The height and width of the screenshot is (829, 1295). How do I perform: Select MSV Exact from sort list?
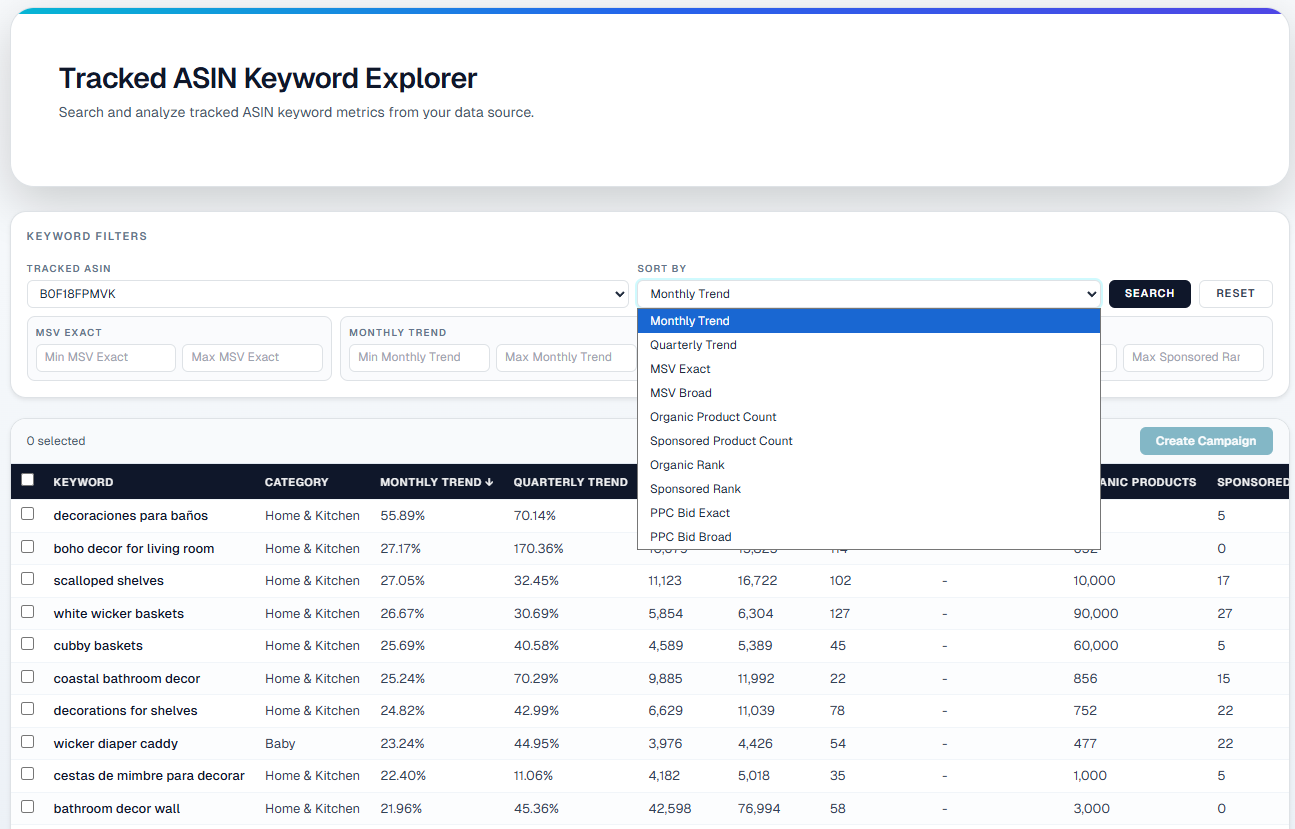pyautogui.click(x=680, y=369)
